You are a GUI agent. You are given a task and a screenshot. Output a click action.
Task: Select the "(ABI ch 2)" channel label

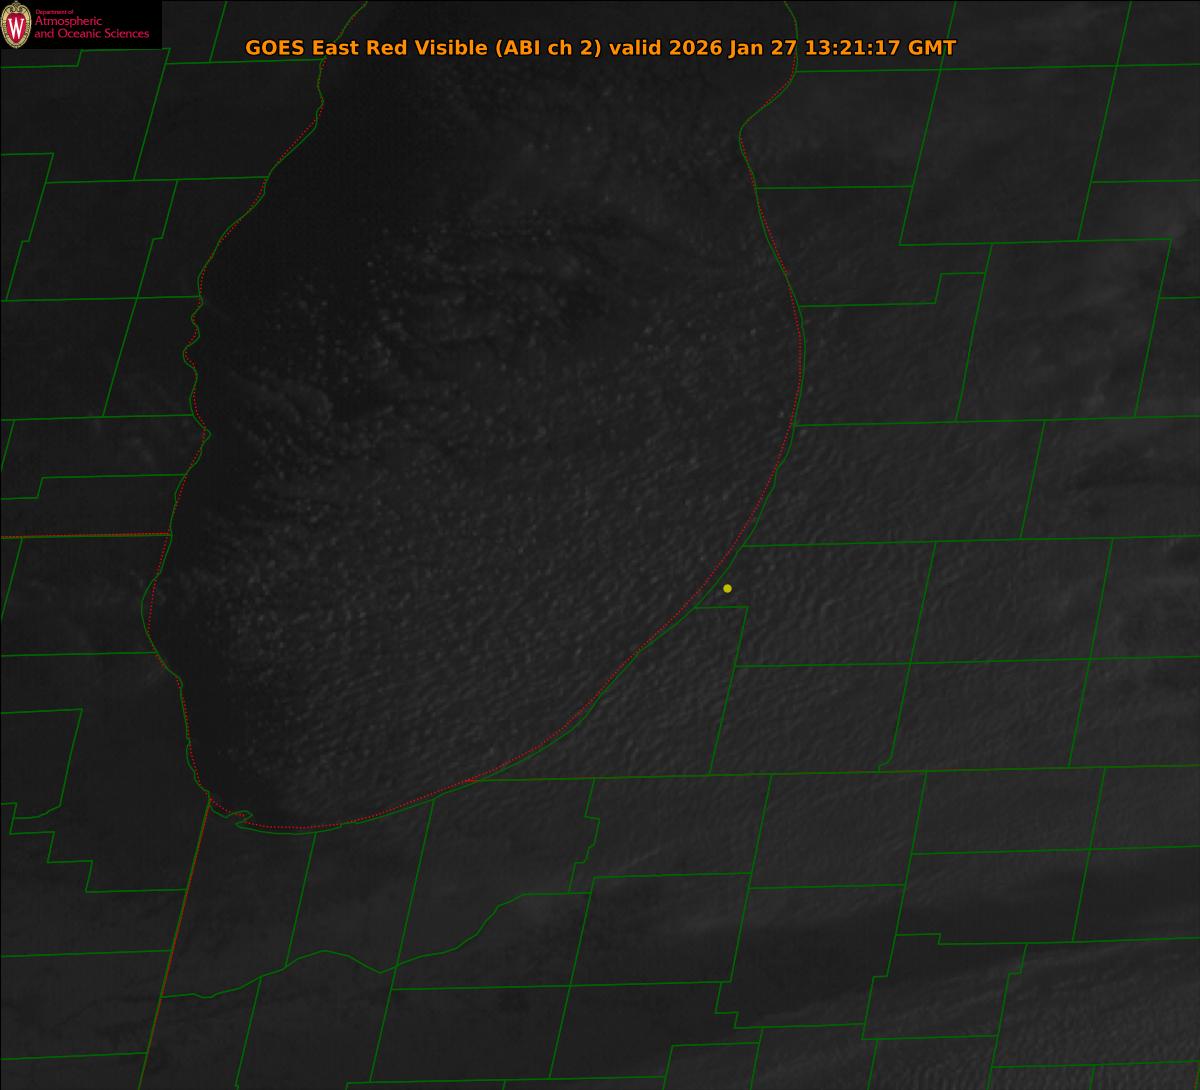548,48
